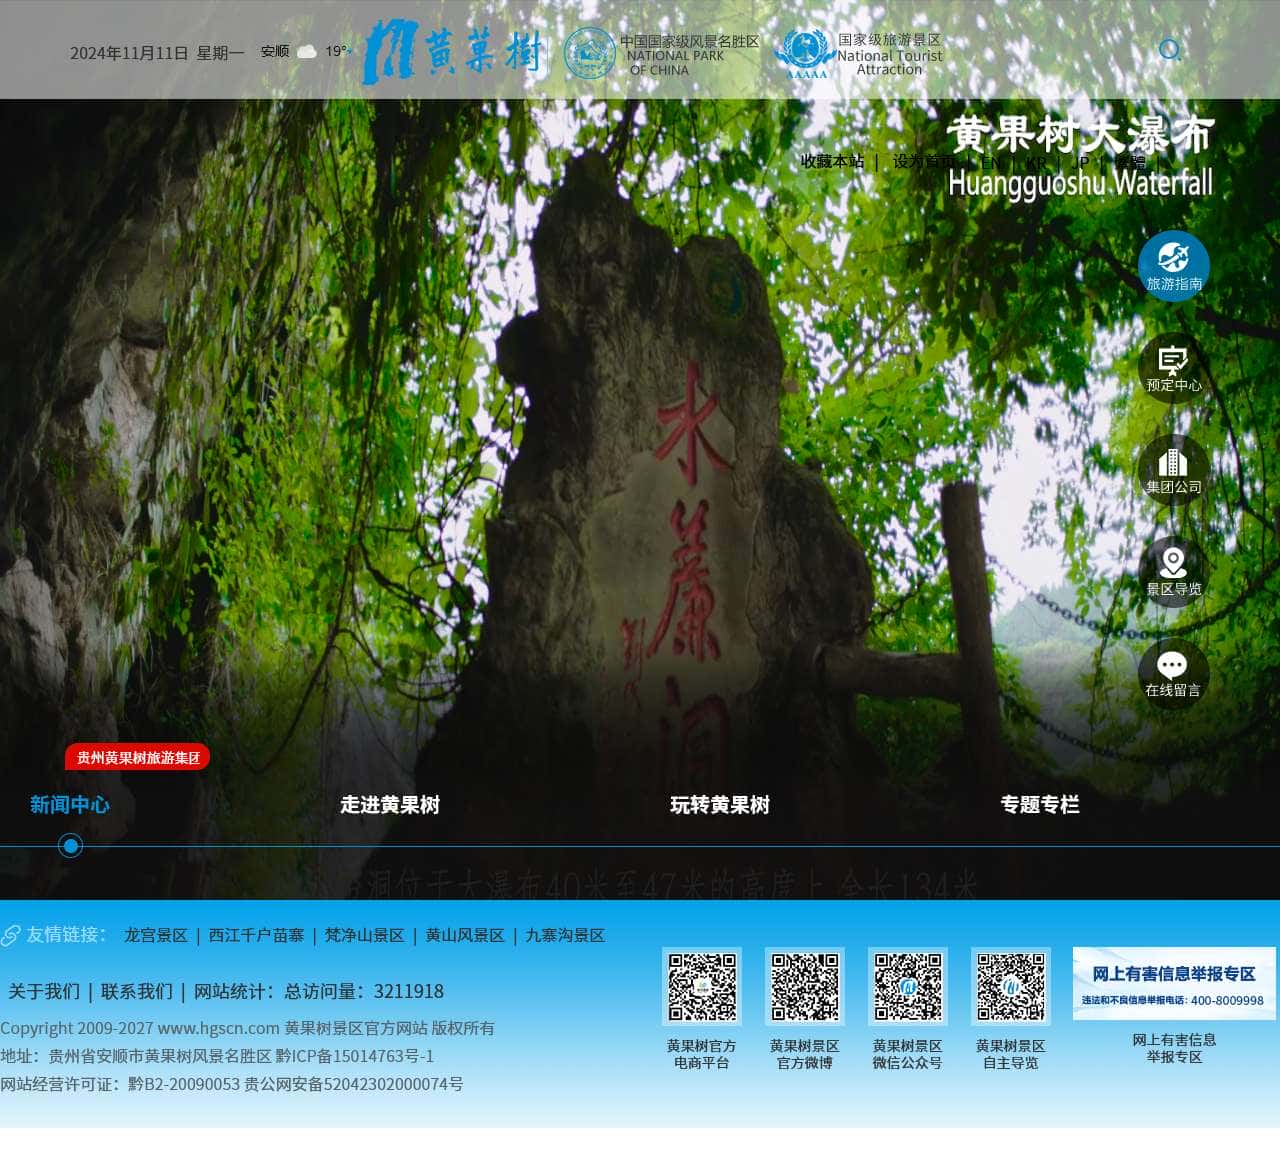Click the 黄果树景区自主导览 caption

point(1011,1054)
